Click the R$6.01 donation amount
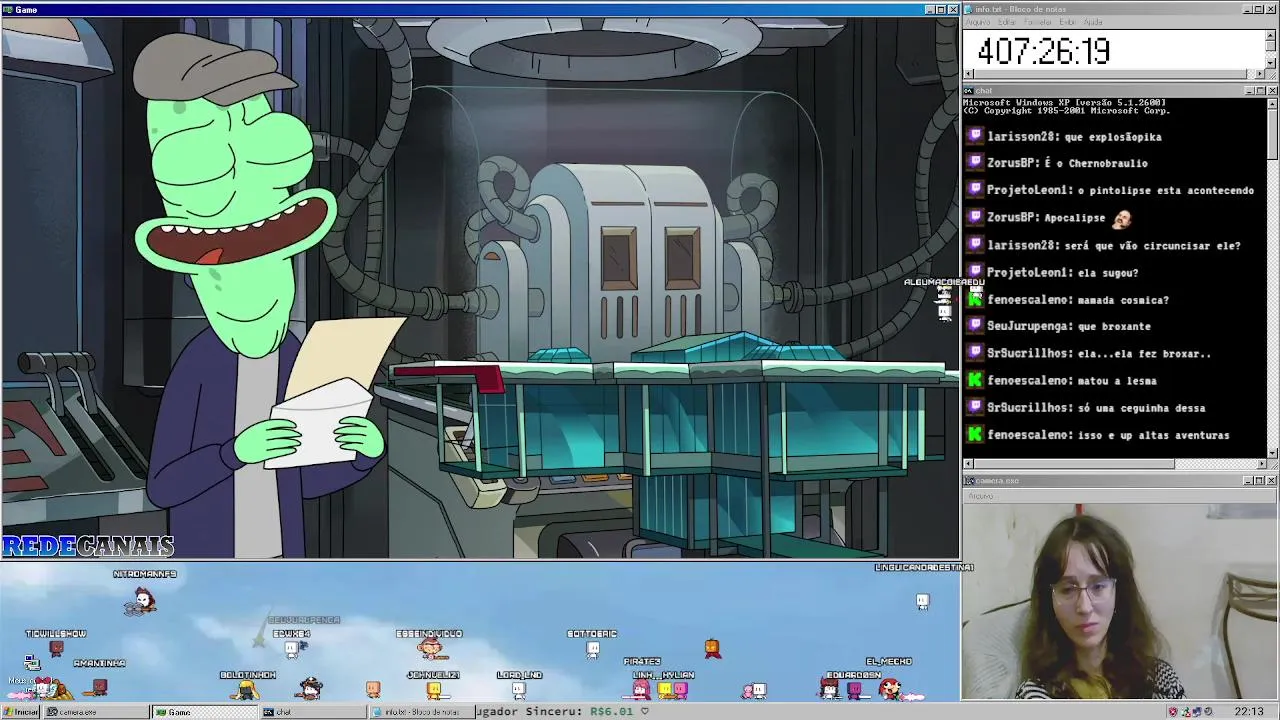1280x720 pixels. pos(612,712)
